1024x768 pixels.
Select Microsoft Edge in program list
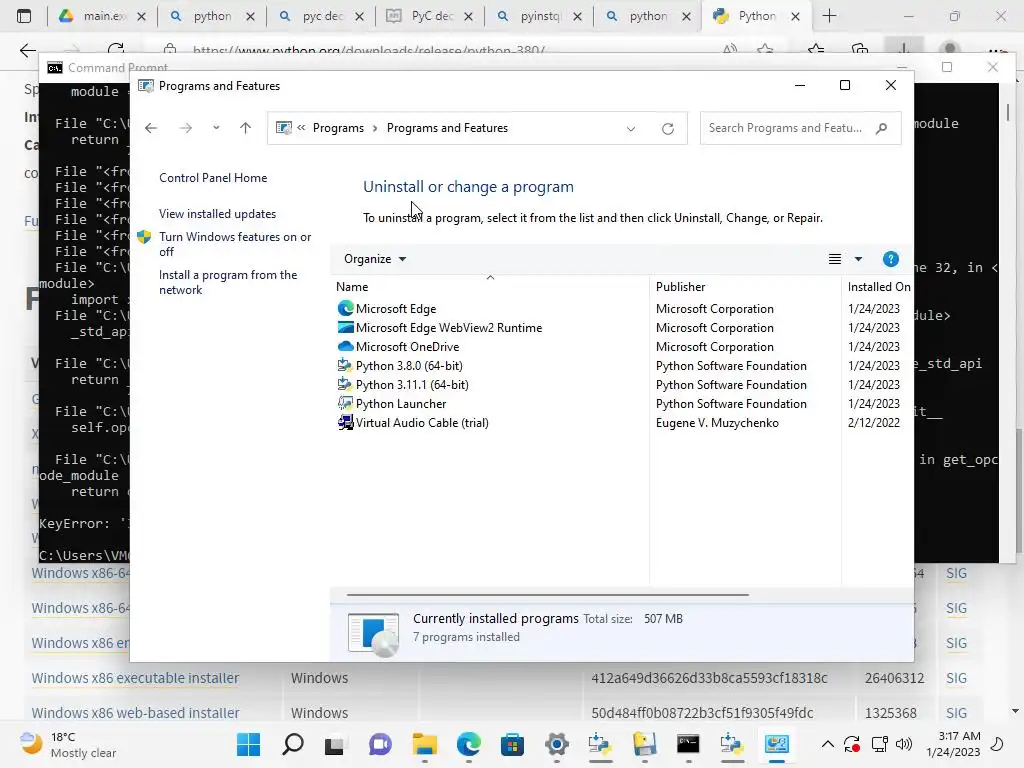click(x=396, y=309)
